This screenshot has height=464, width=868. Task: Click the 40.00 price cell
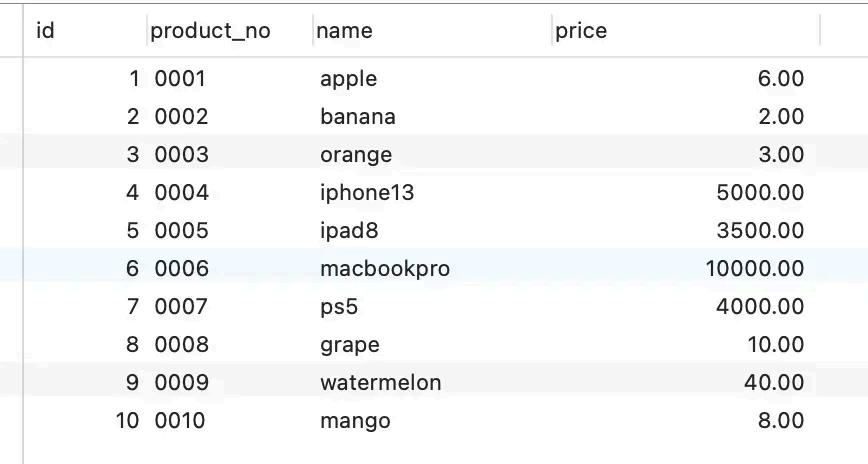pyautogui.click(x=773, y=383)
